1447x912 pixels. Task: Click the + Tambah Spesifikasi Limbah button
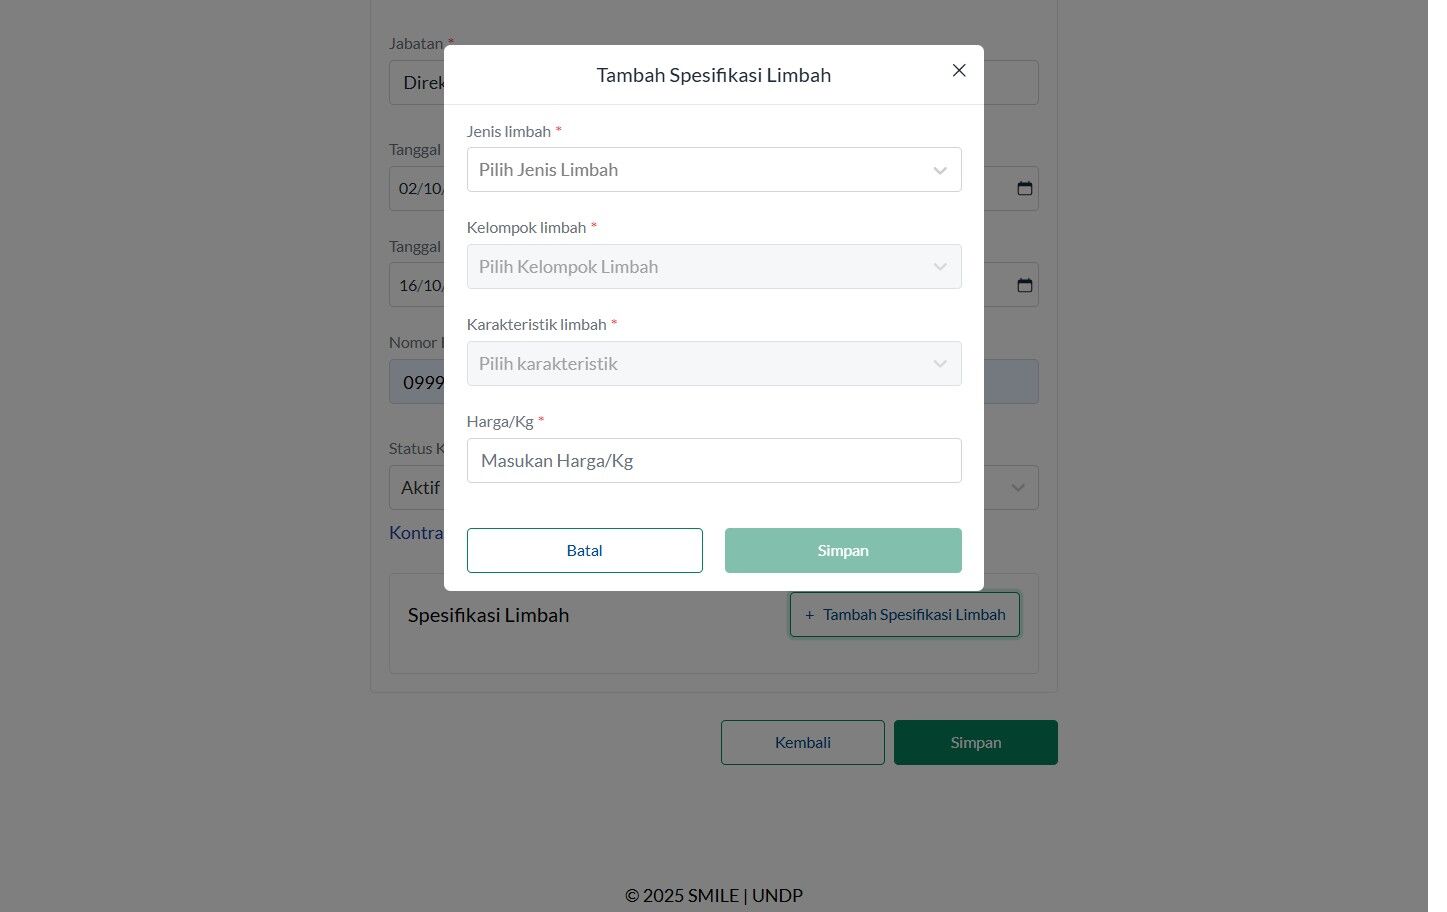point(905,615)
